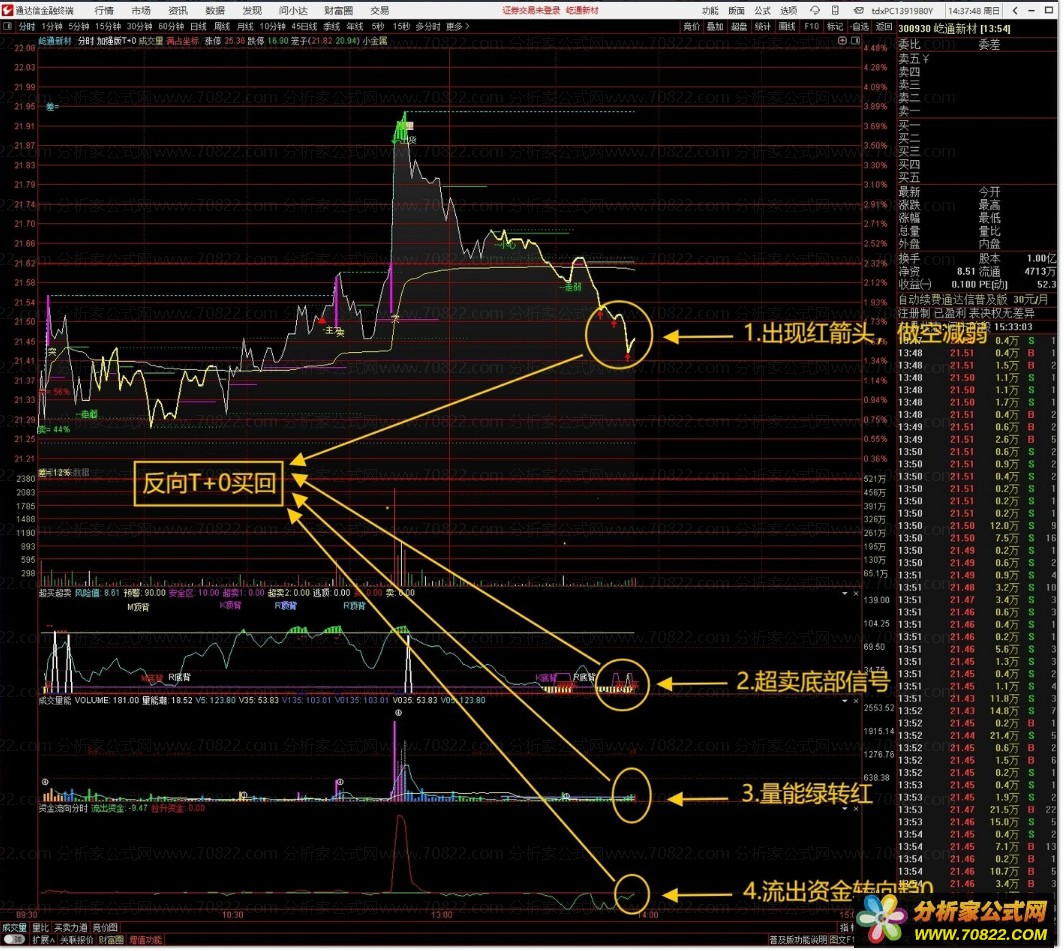Click the split-window icon above chart

(x=856, y=41)
